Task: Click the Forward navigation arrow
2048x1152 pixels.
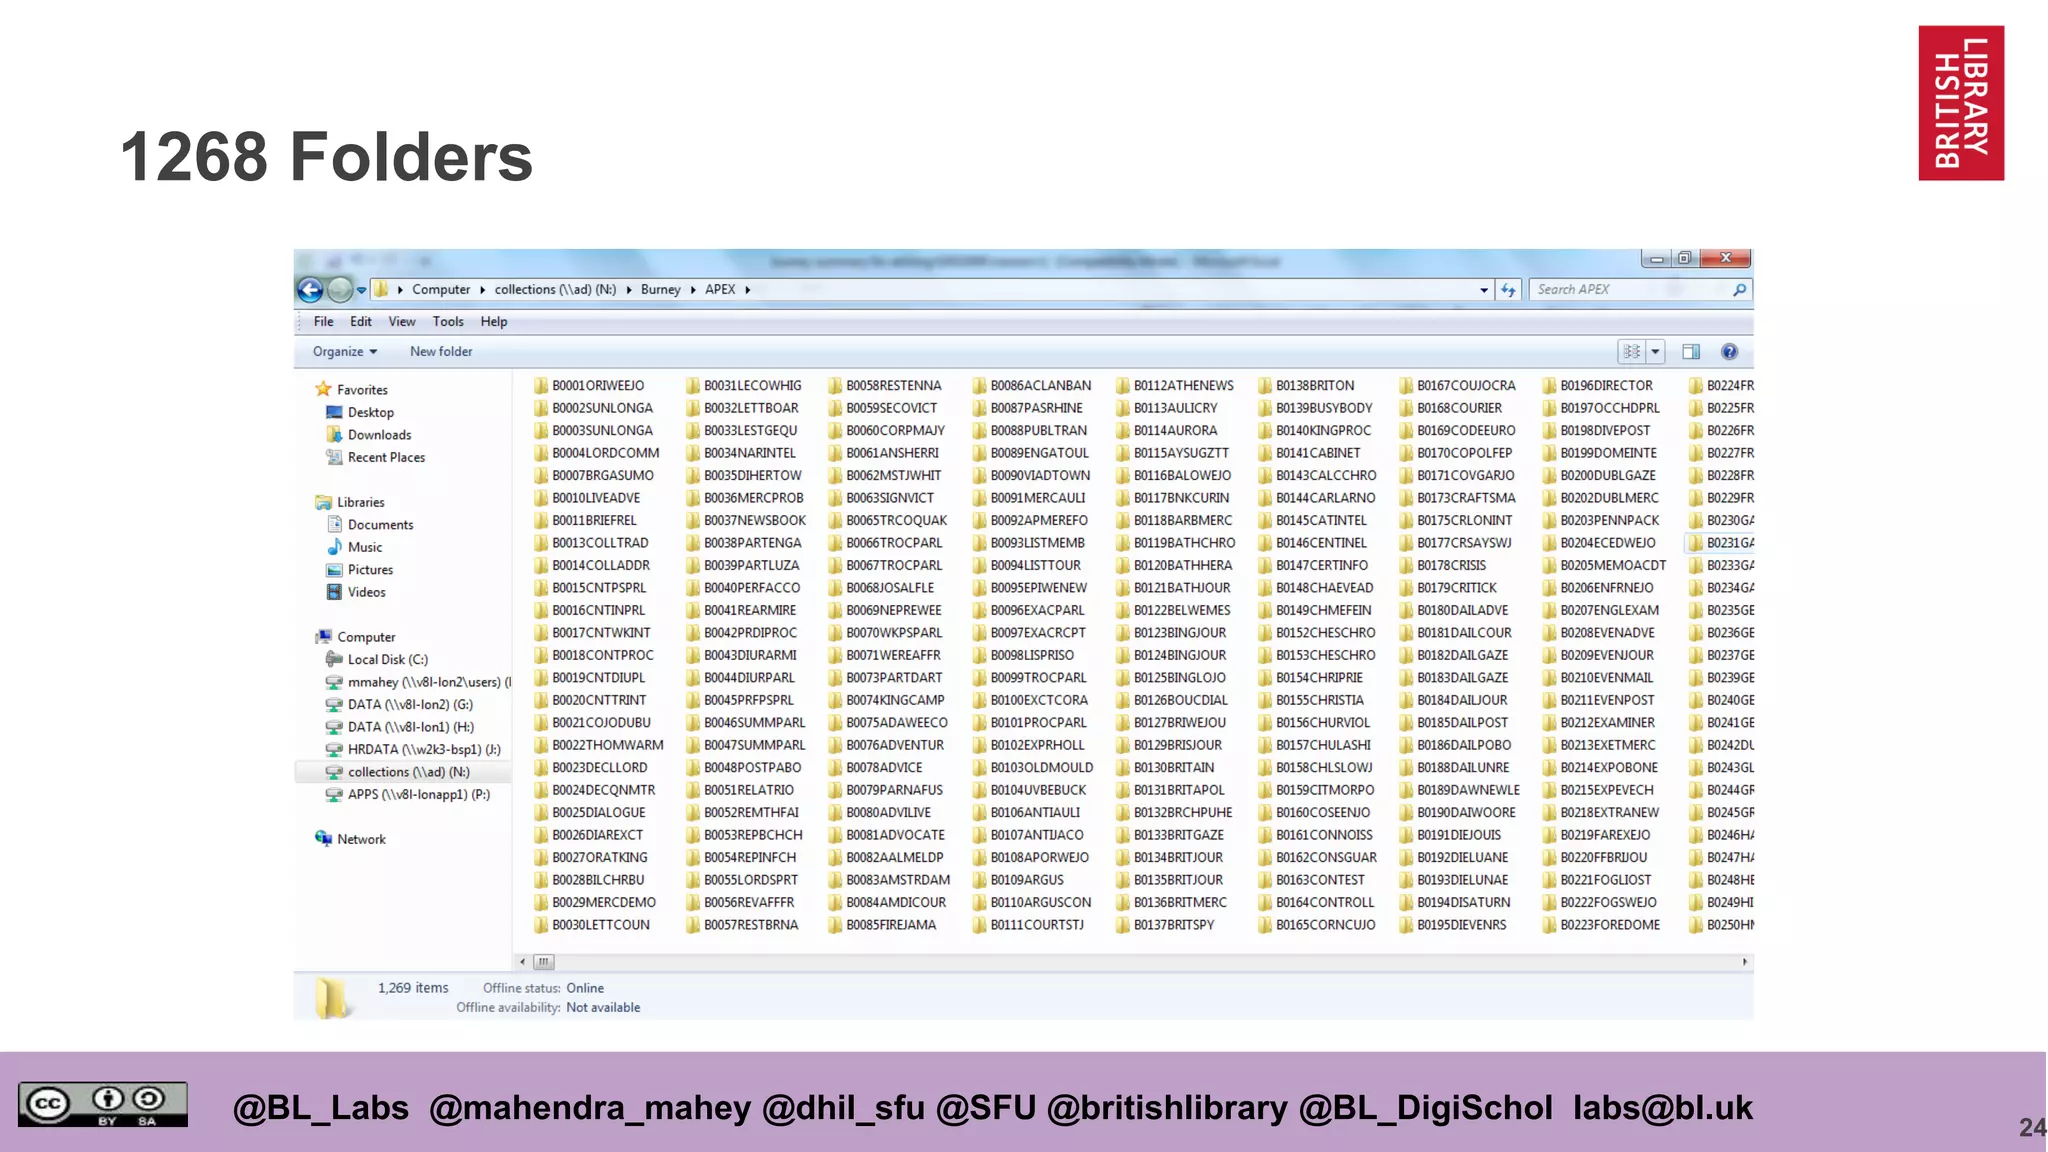Action: pos(340,290)
